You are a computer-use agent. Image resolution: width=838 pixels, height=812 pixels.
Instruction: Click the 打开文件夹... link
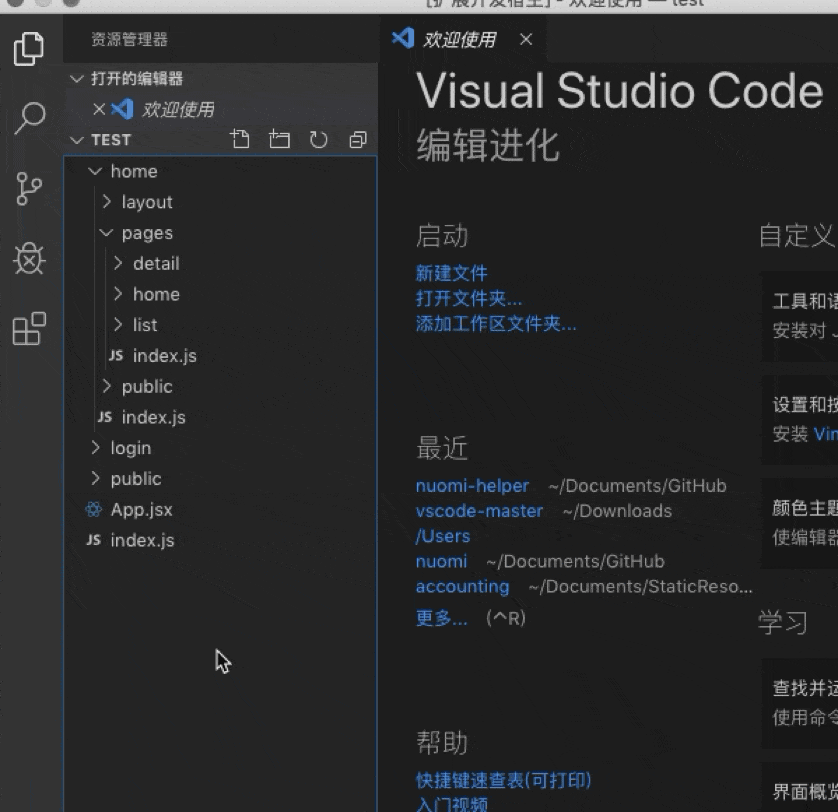pyautogui.click(x=469, y=298)
